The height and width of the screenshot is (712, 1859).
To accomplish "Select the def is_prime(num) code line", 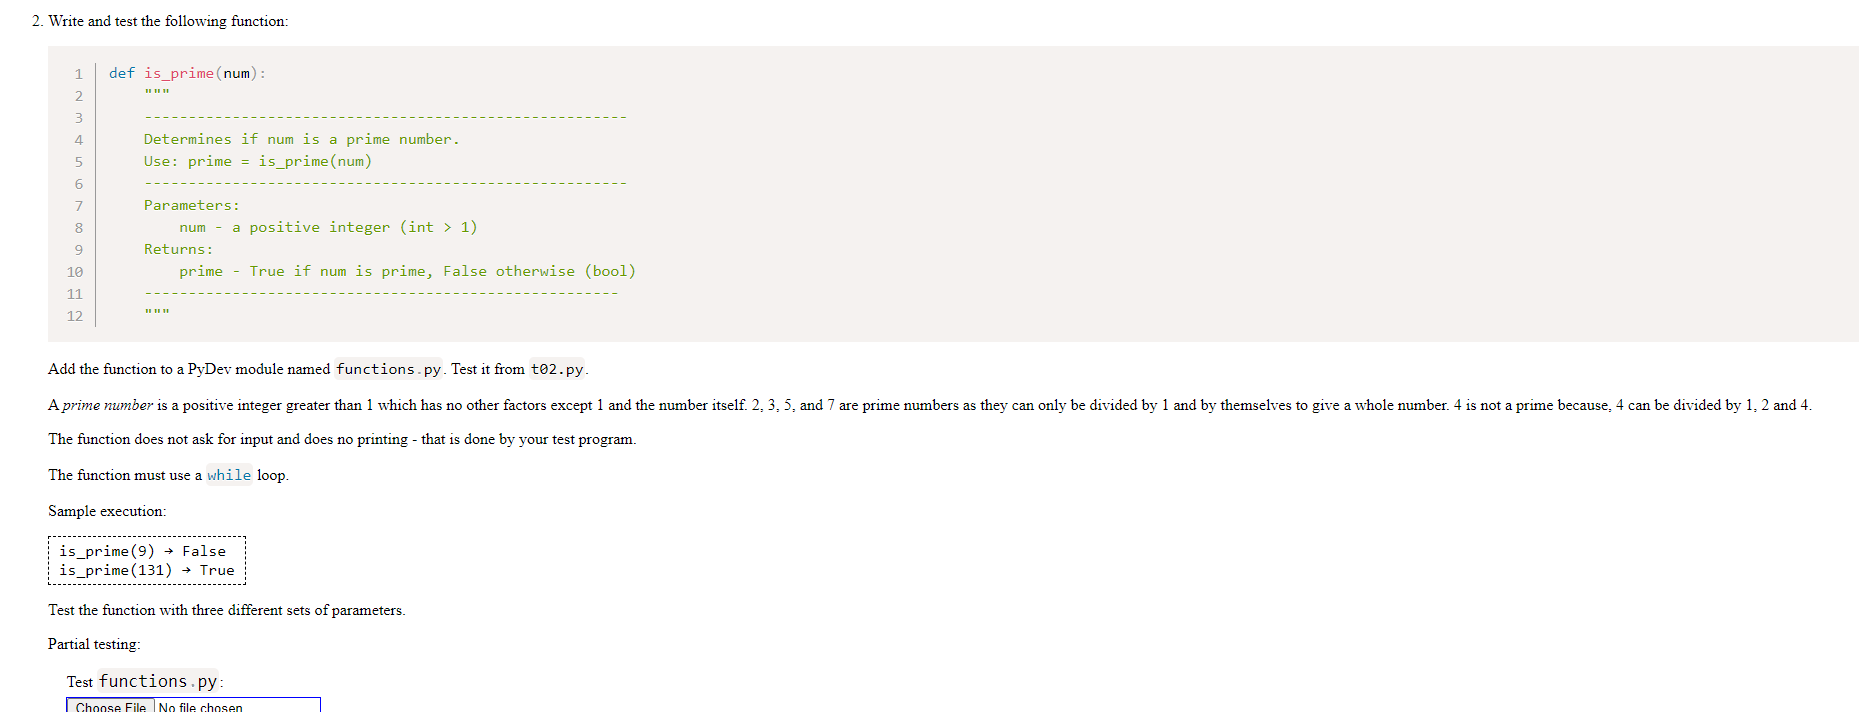I will click(185, 72).
